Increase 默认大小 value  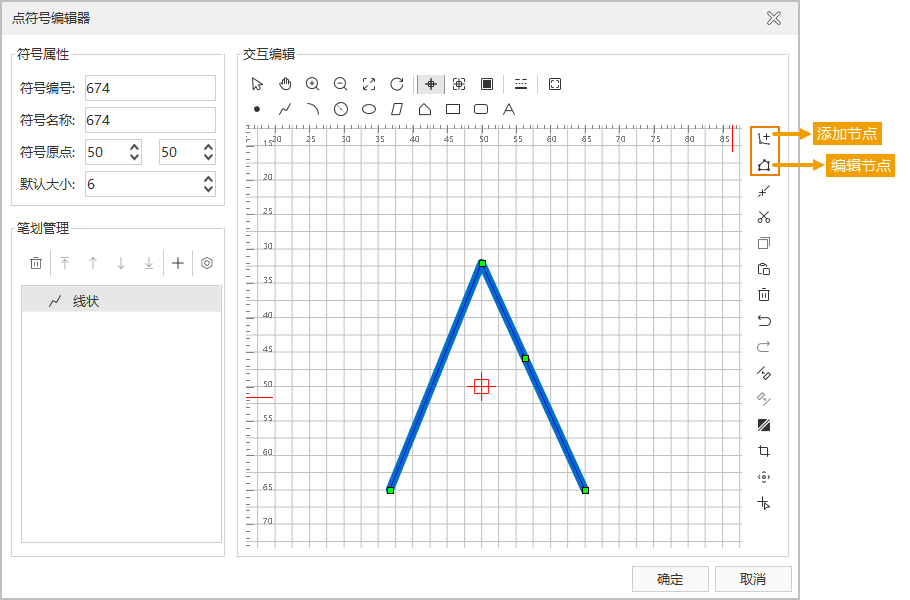tap(209, 179)
